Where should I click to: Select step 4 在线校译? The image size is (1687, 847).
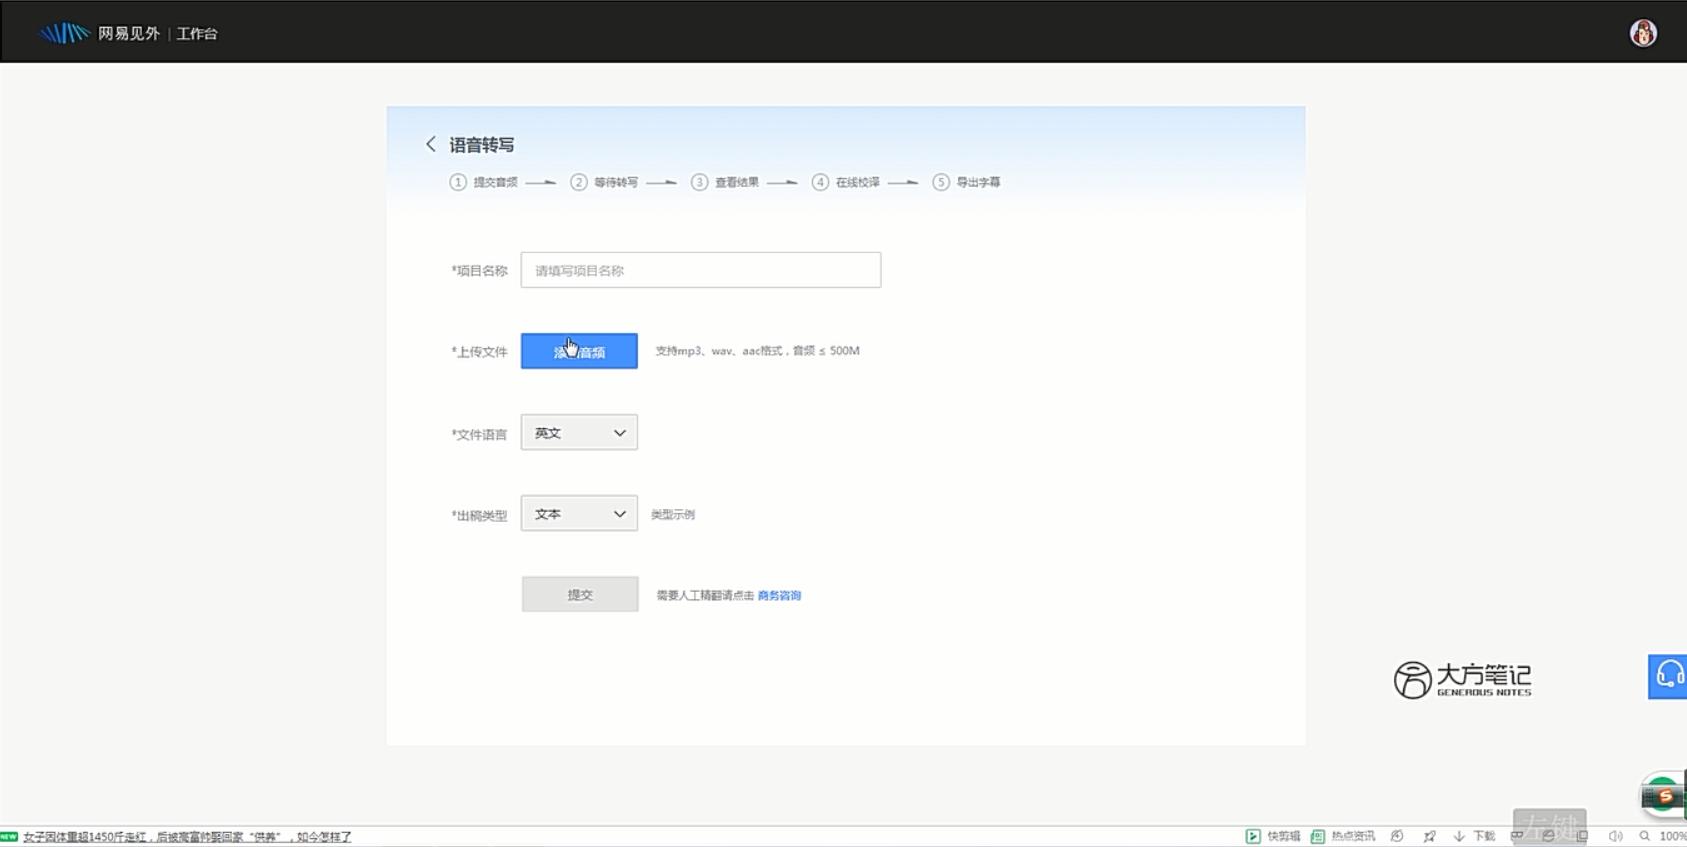846,182
